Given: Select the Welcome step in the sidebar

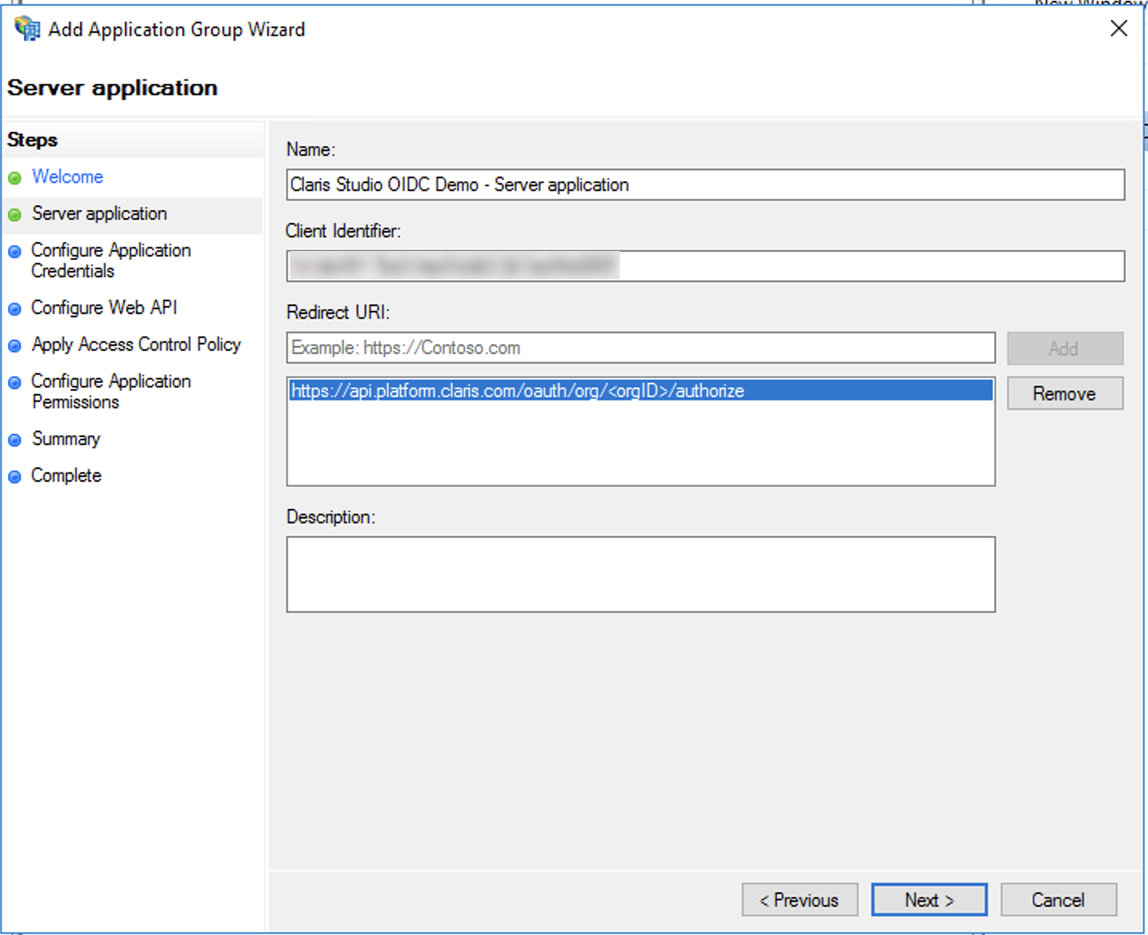Looking at the screenshot, I should 67,176.
